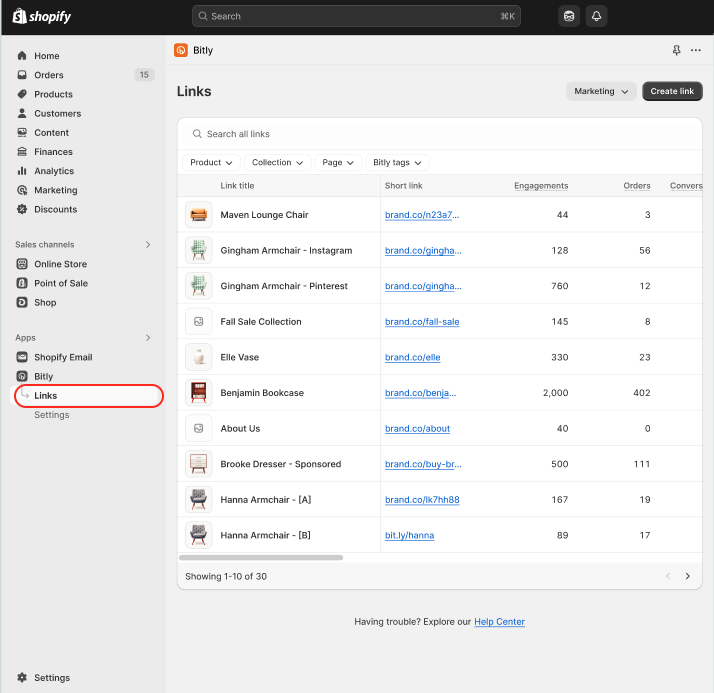The image size is (714, 693).
Task: Open brand.co/fall-sale short link
Action: coord(422,321)
